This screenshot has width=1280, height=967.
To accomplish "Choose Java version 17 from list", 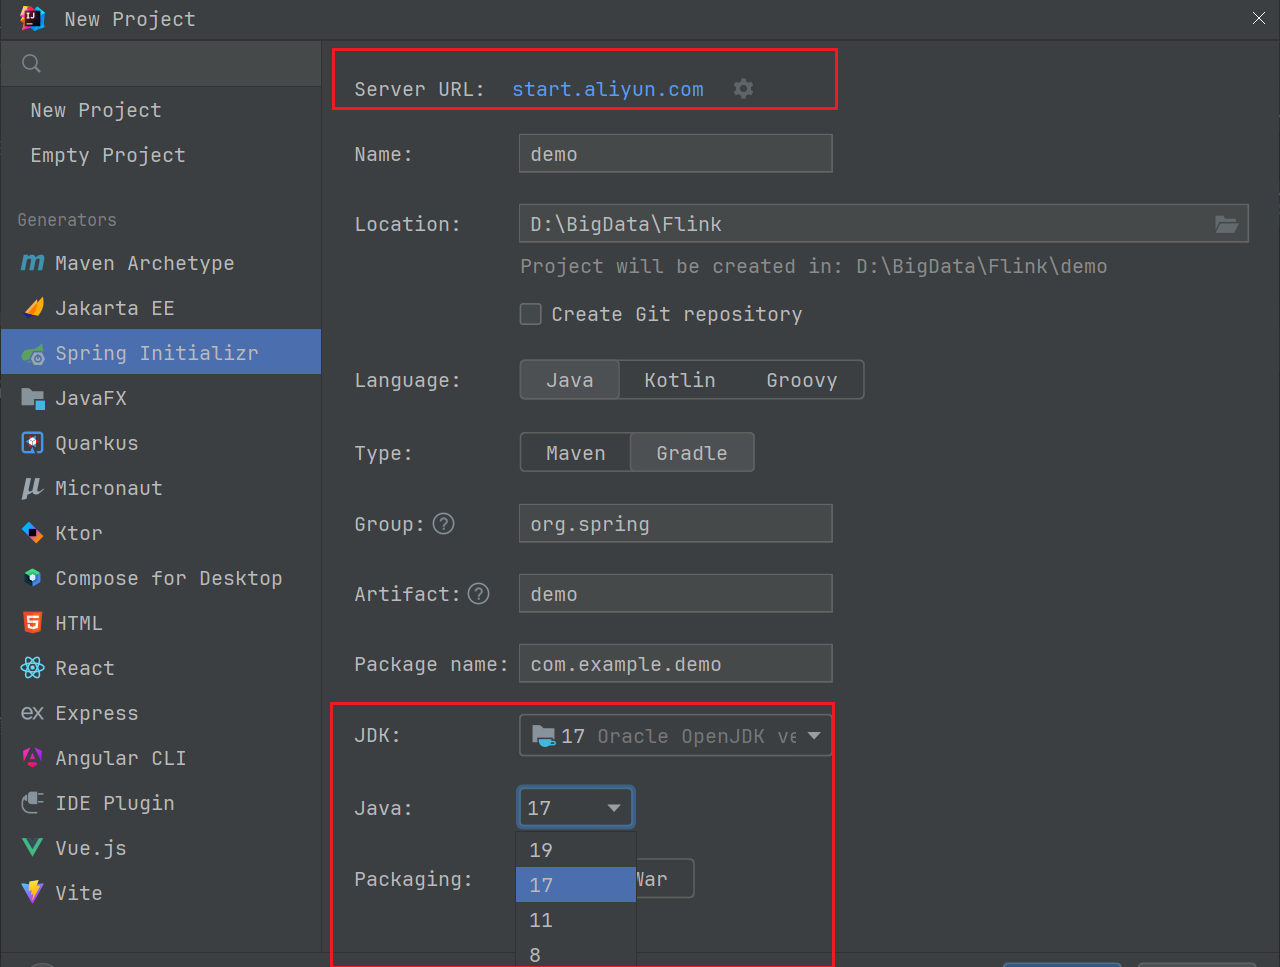I will coord(576,885).
